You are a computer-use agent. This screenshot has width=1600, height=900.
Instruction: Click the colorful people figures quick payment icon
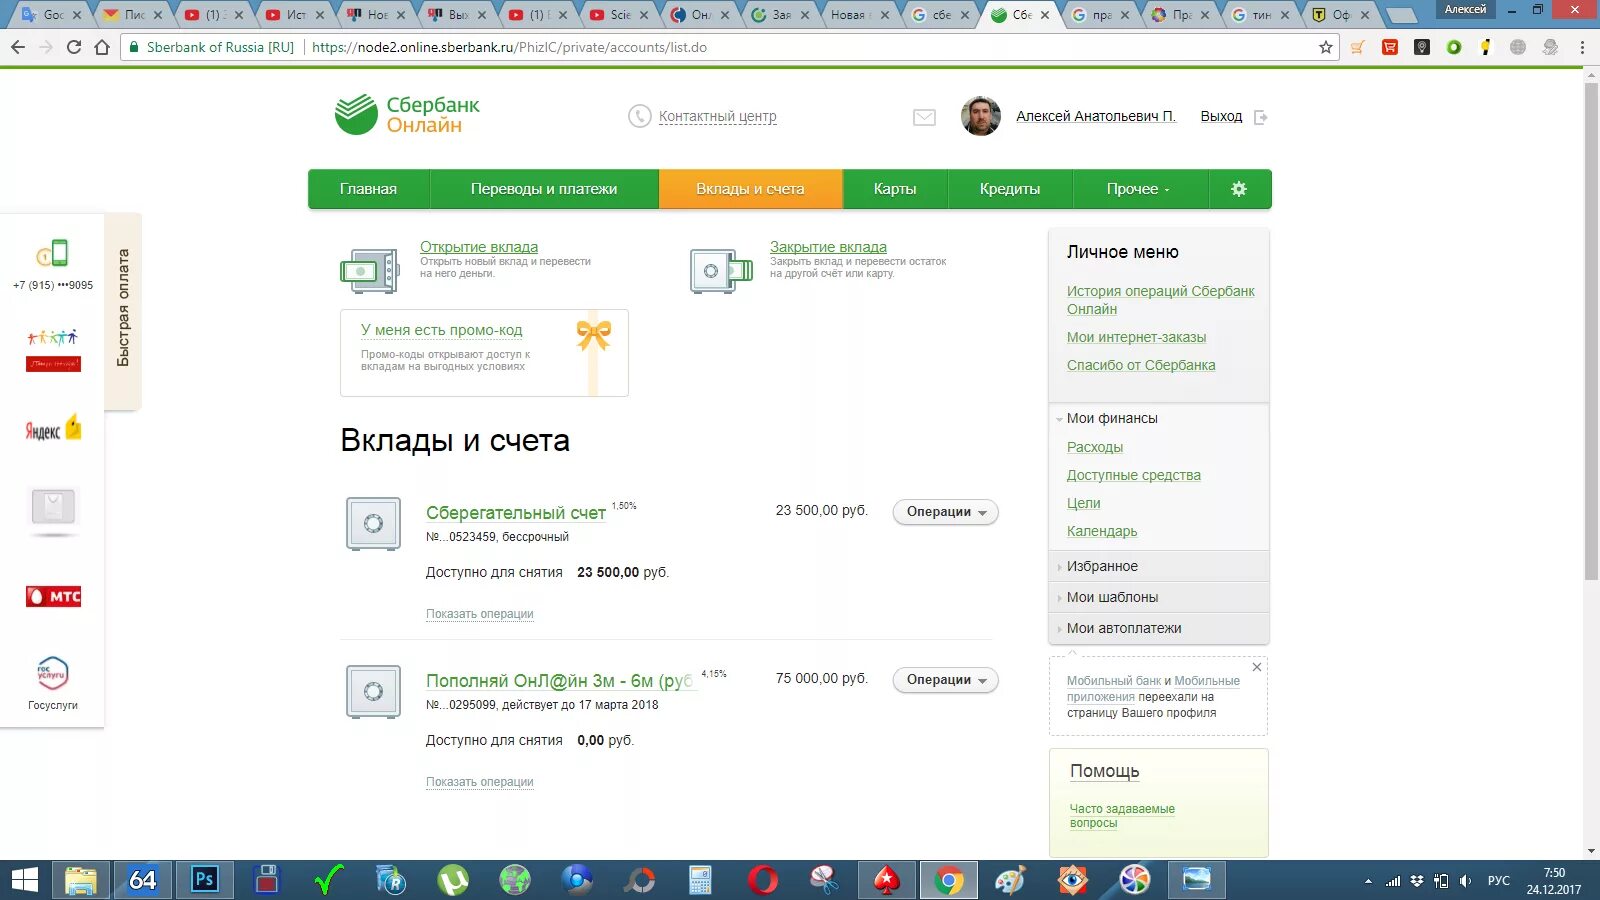tap(53, 350)
